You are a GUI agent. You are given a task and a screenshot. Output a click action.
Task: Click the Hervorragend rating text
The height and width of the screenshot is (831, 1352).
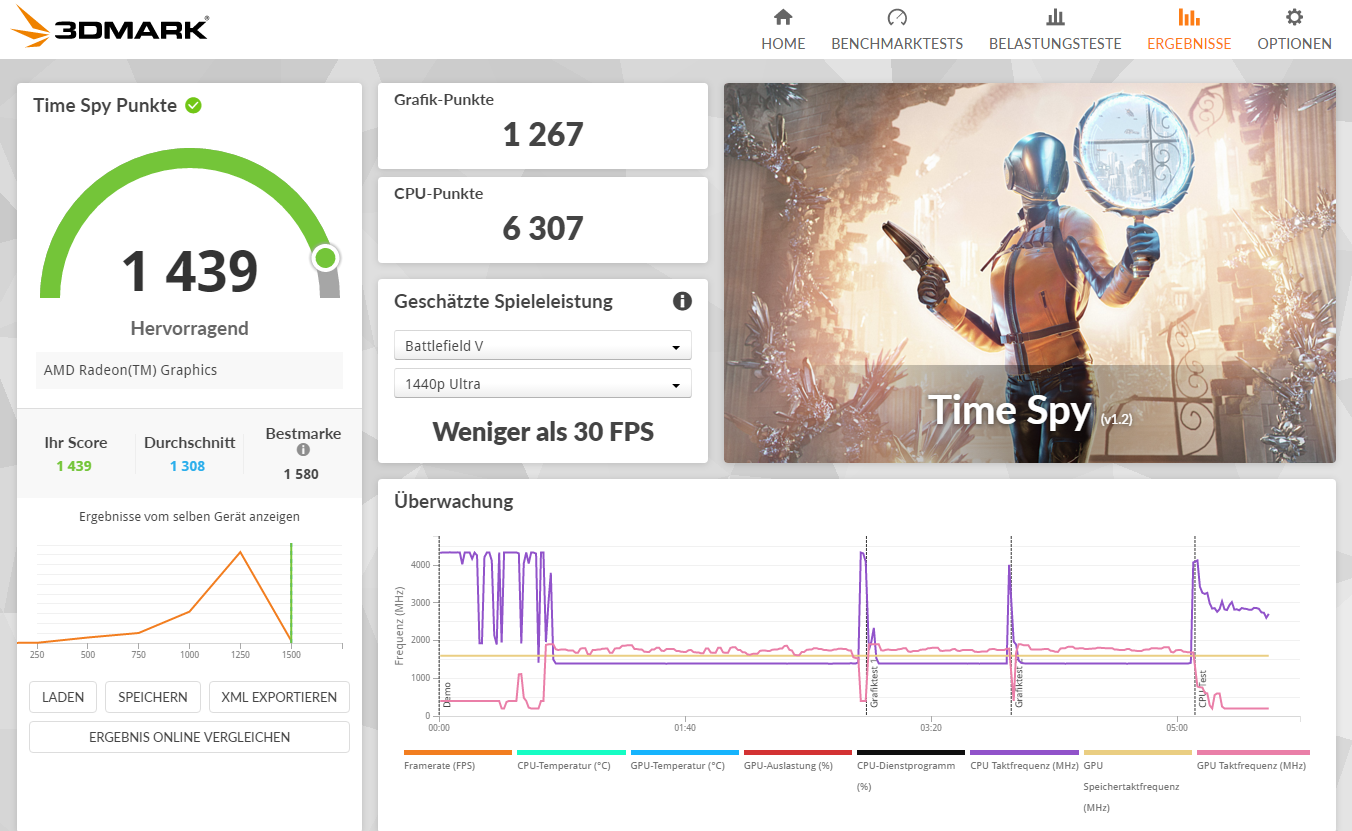189,328
